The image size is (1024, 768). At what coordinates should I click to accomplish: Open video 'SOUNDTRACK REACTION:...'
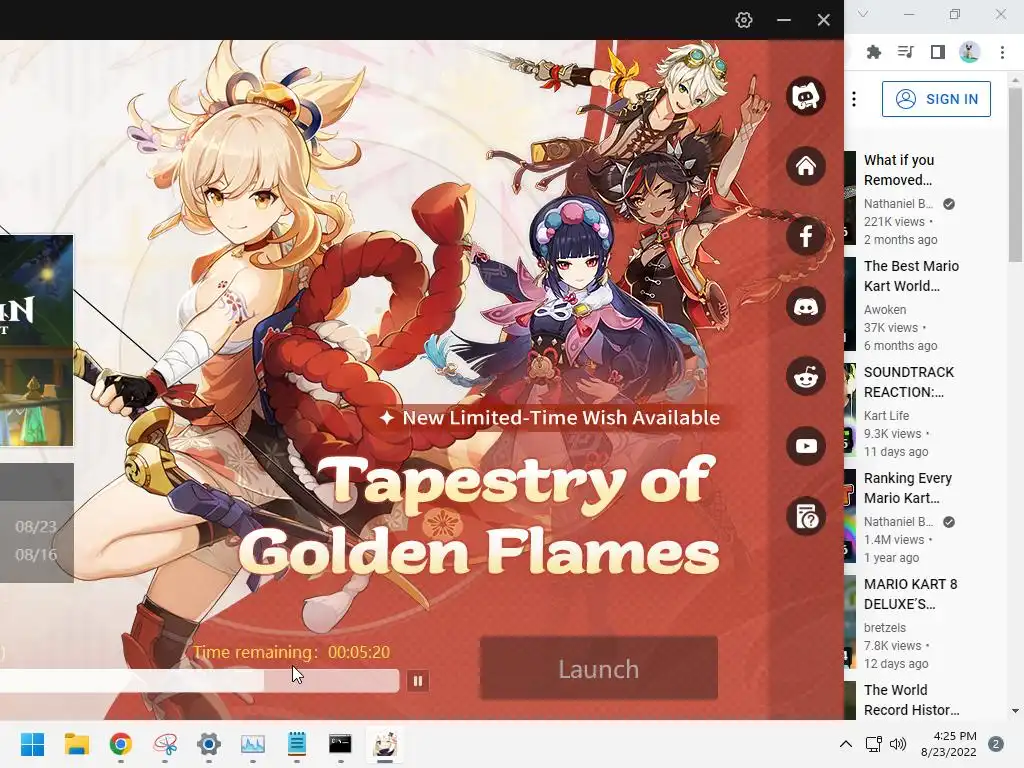click(908, 382)
